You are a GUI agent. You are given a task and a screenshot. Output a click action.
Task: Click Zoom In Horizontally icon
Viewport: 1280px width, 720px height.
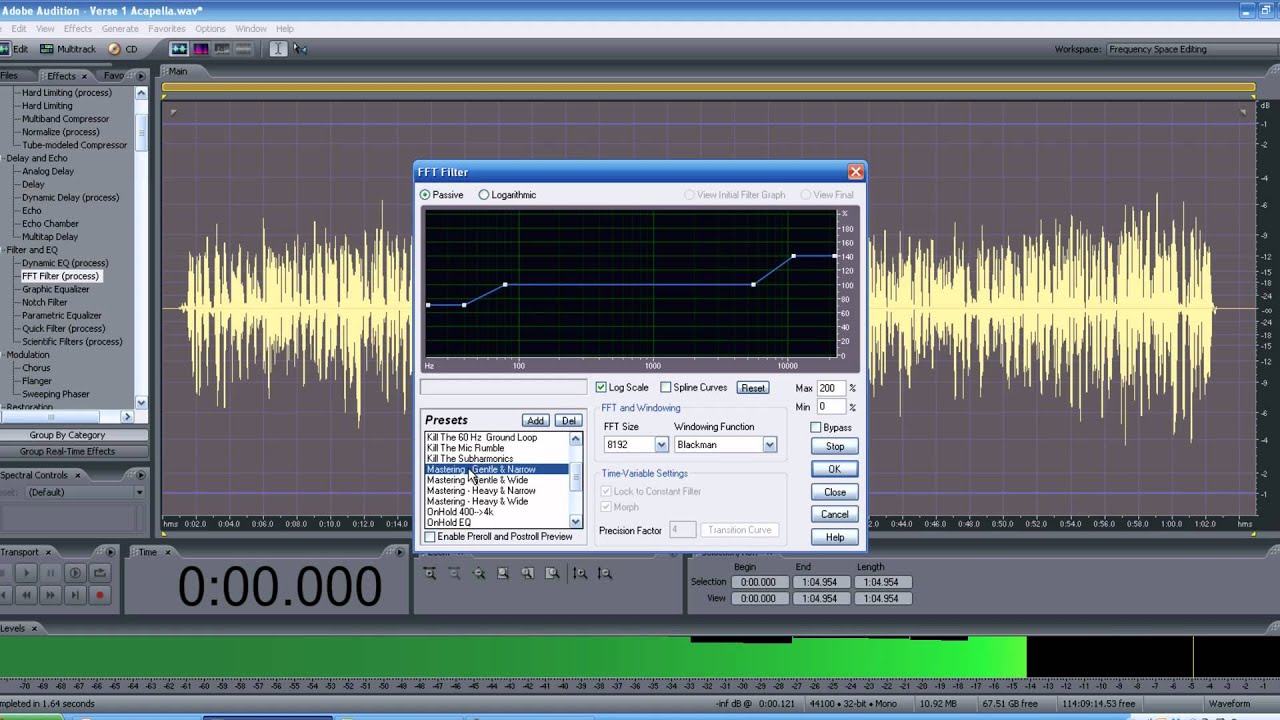pyautogui.click(x=430, y=573)
